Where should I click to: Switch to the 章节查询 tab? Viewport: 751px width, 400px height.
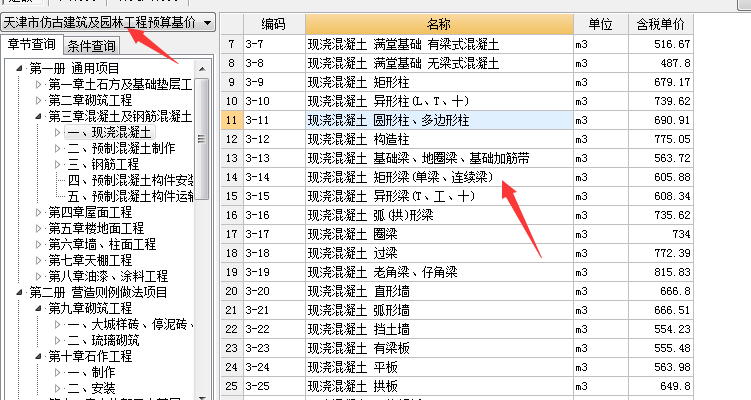32,45
